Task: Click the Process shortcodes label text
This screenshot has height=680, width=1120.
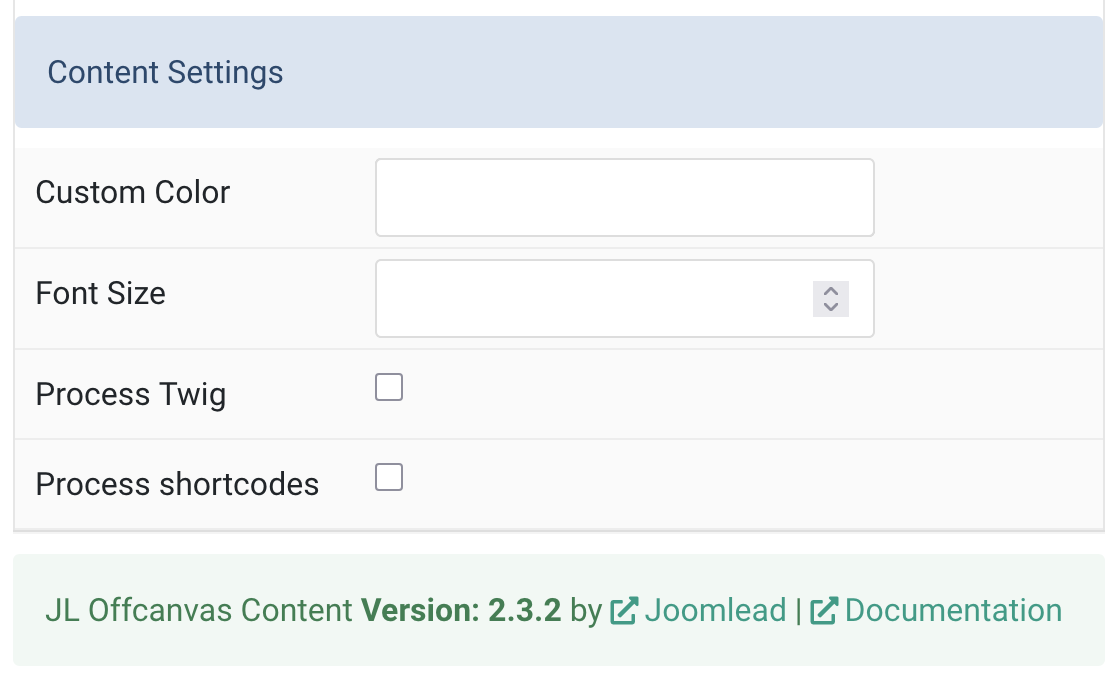Action: [x=177, y=484]
